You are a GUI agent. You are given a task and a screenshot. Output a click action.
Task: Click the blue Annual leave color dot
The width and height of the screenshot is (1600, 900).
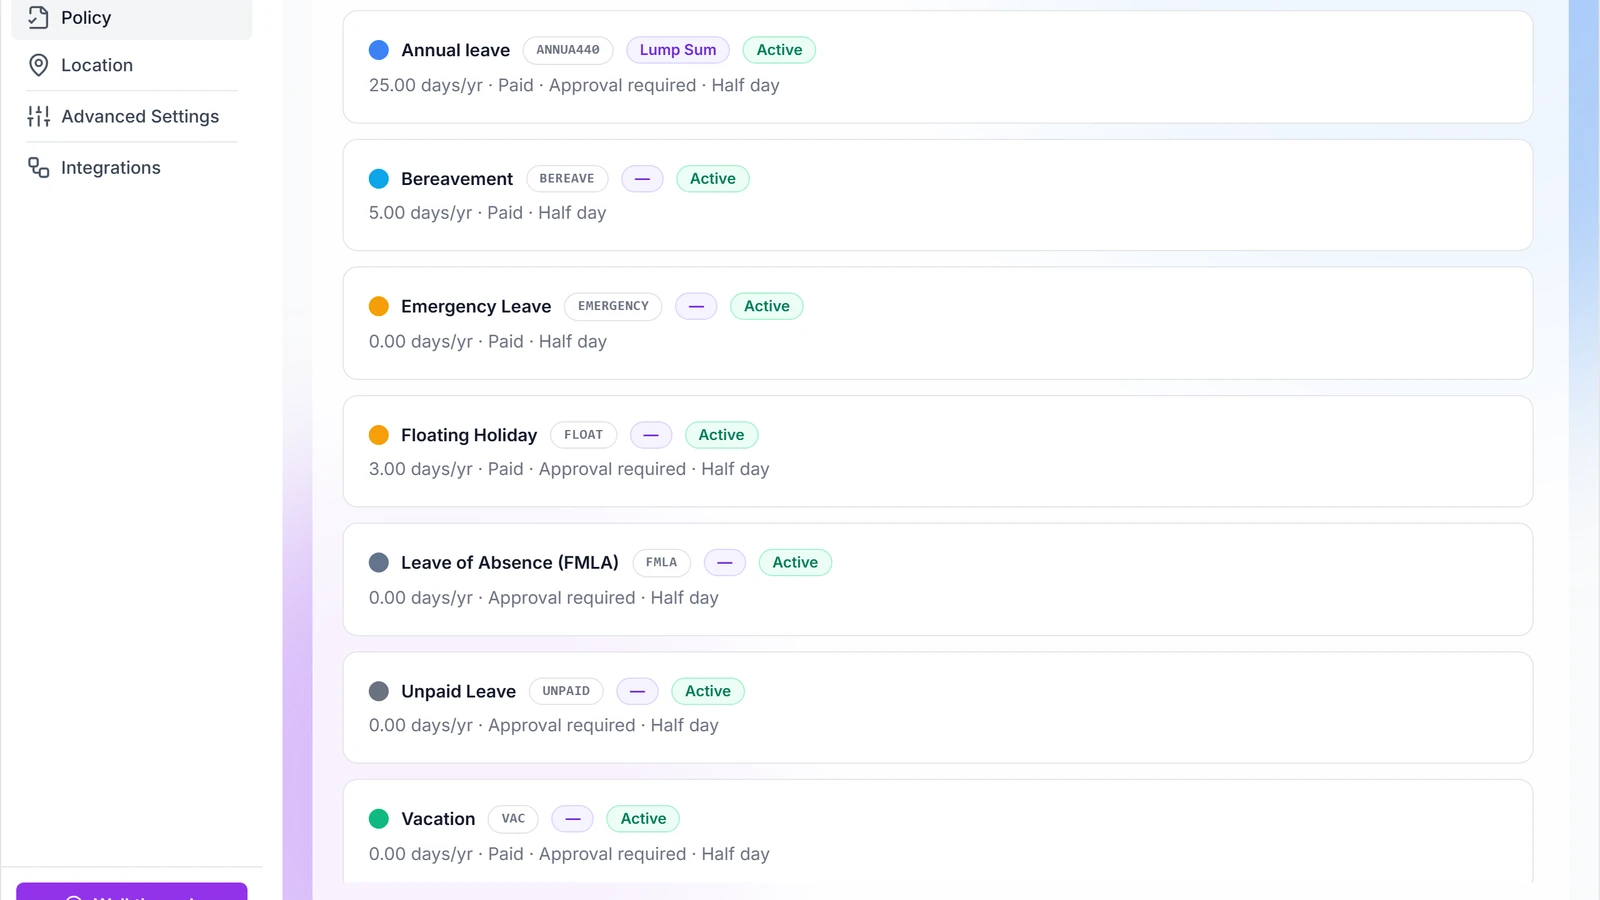379,50
